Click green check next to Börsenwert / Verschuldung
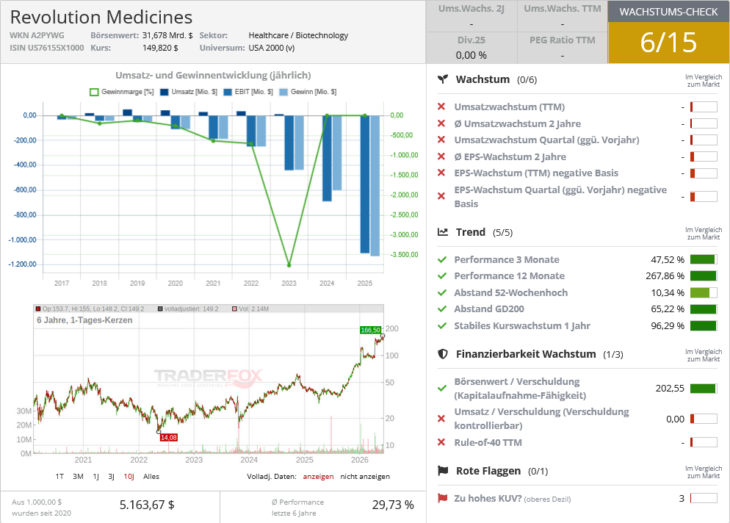The image size is (730, 523). [442, 388]
